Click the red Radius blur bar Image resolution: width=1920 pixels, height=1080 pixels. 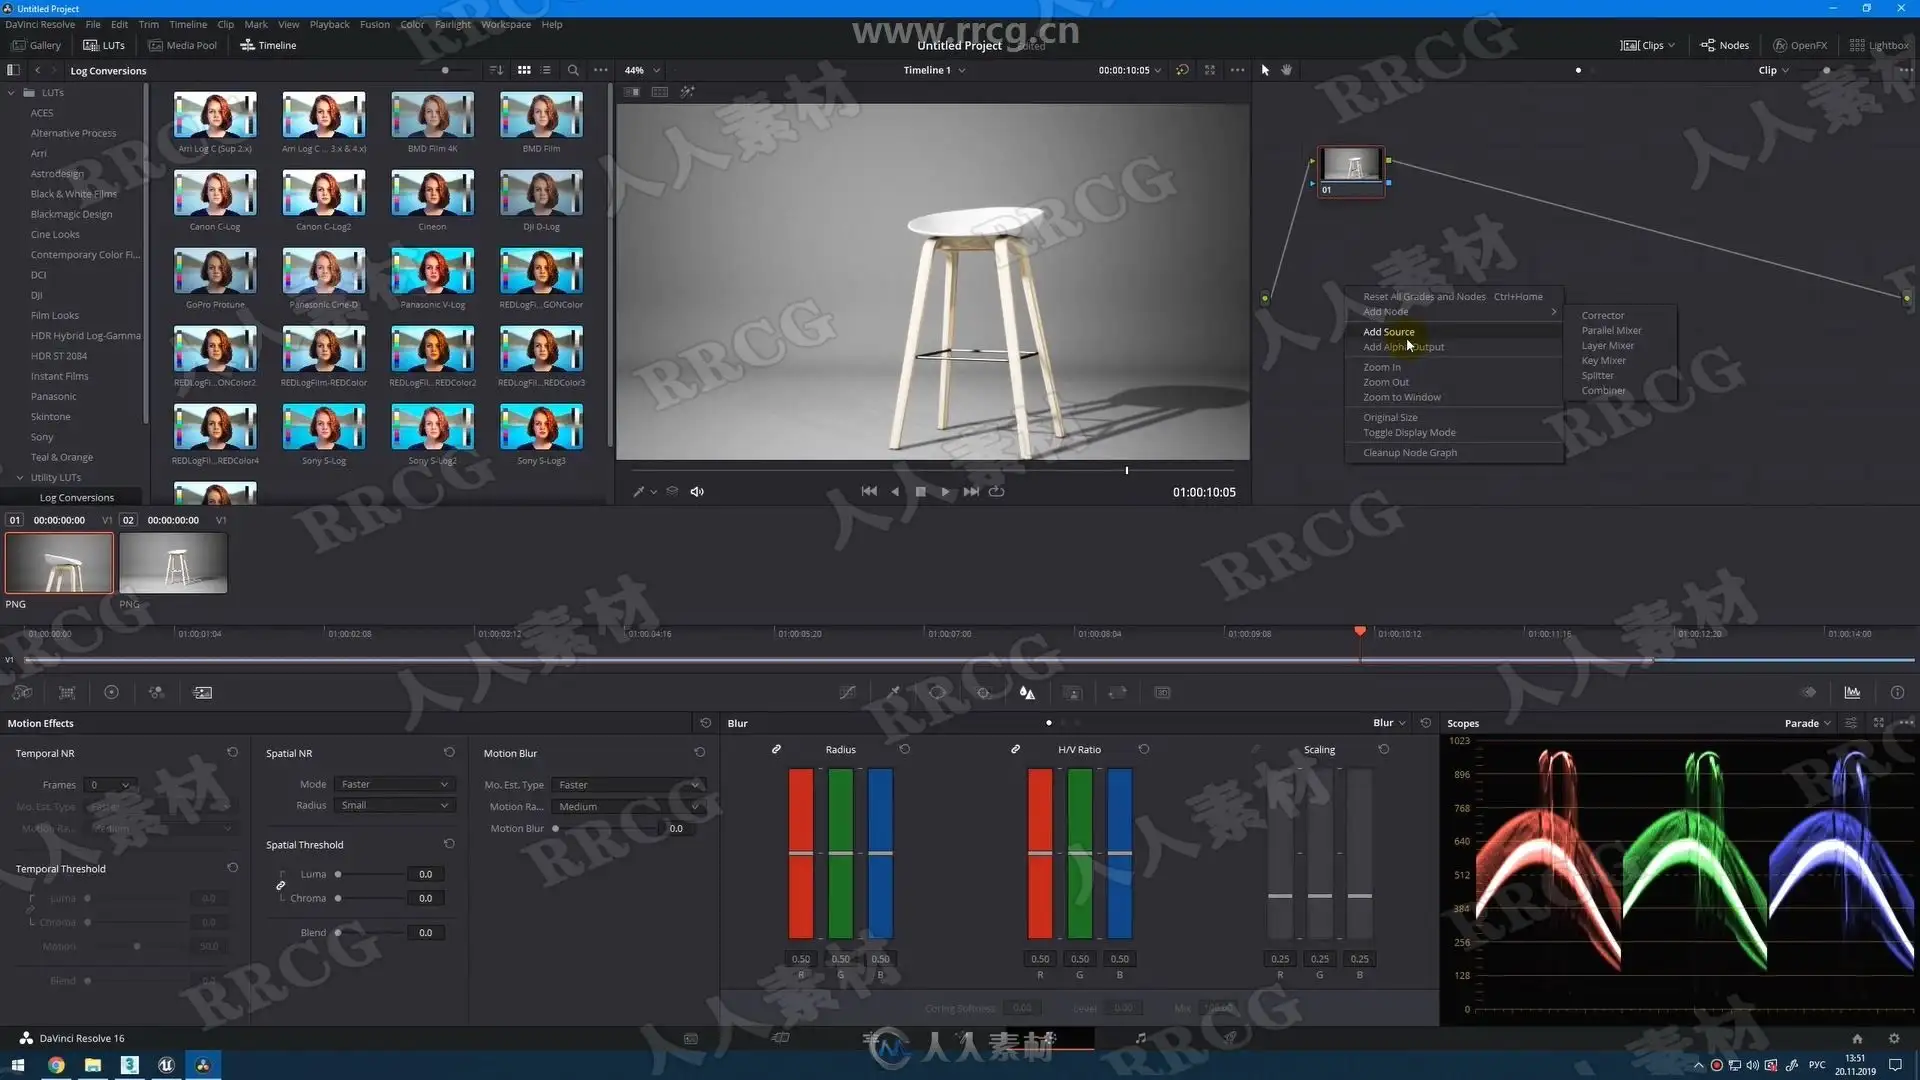(801, 853)
